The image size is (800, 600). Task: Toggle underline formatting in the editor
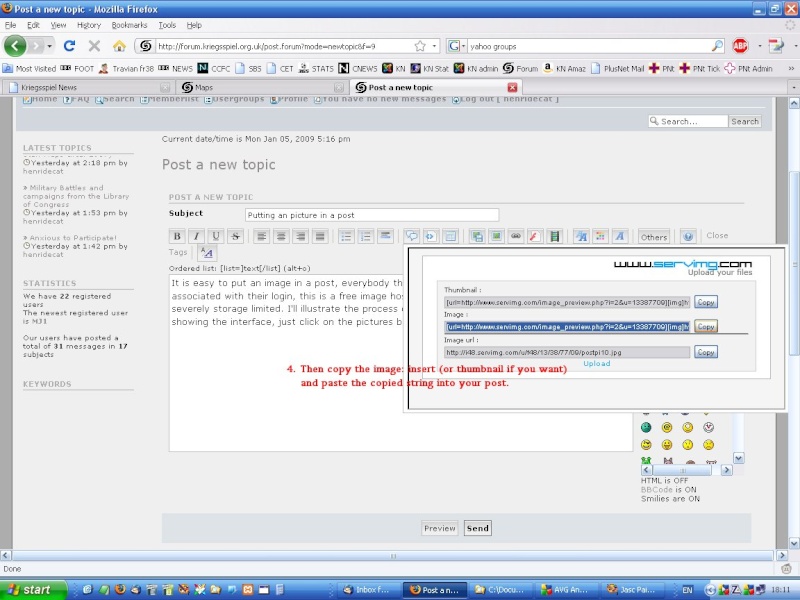click(x=216, y=236)
